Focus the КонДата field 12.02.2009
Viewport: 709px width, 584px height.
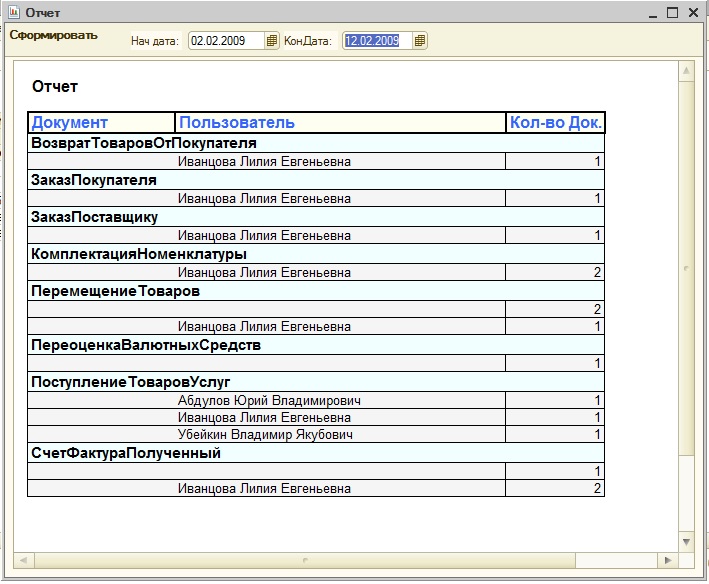(377, 41)
